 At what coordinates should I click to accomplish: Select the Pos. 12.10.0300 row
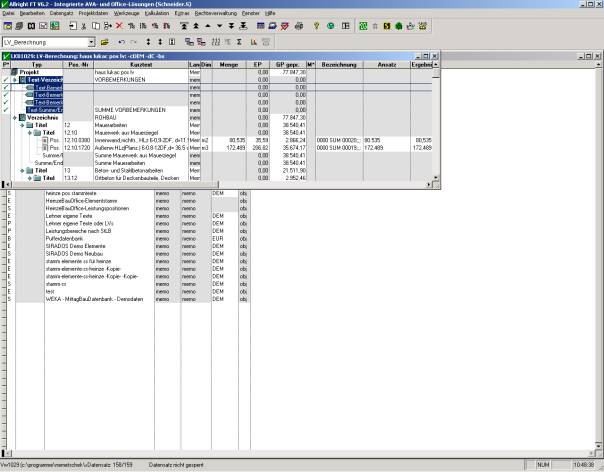coord(217,140)
